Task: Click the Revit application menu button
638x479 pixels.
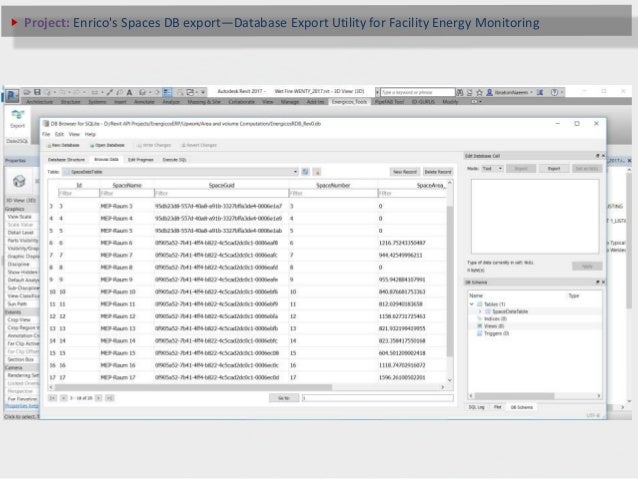Action: pyautogui.click(x=11, y=96)
